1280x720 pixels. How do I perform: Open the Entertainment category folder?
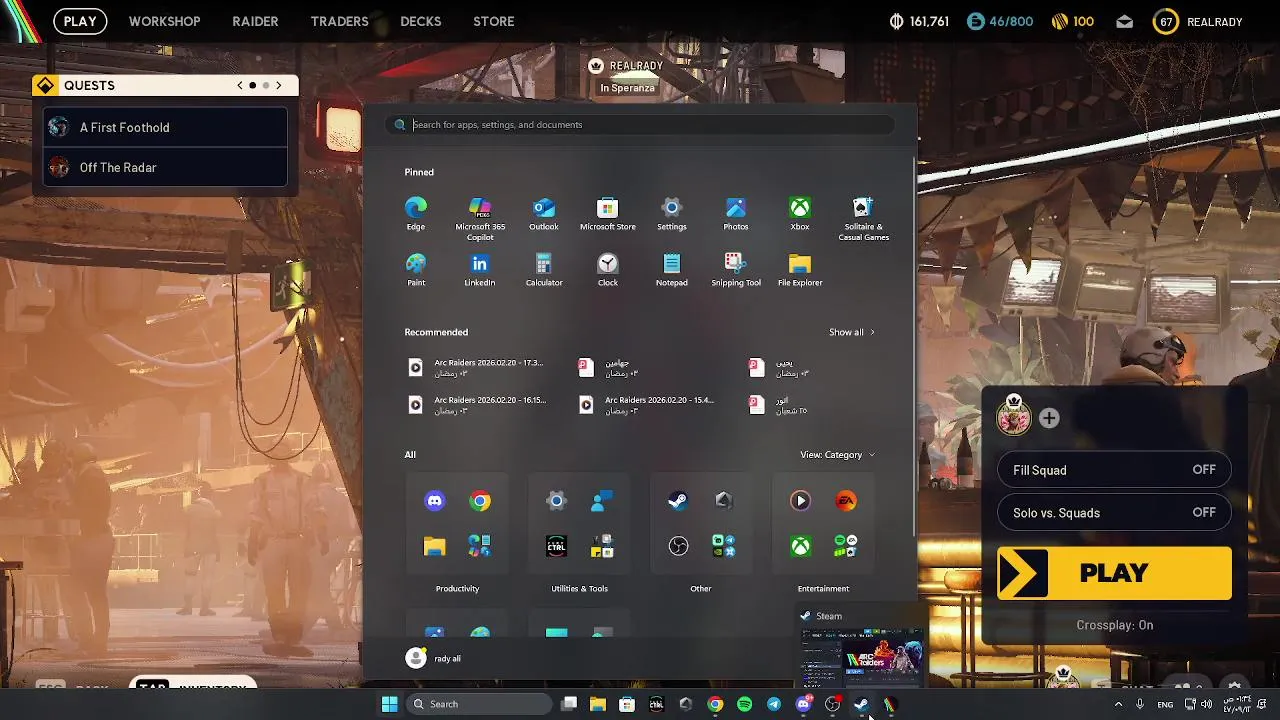click(x=823, y=589)
